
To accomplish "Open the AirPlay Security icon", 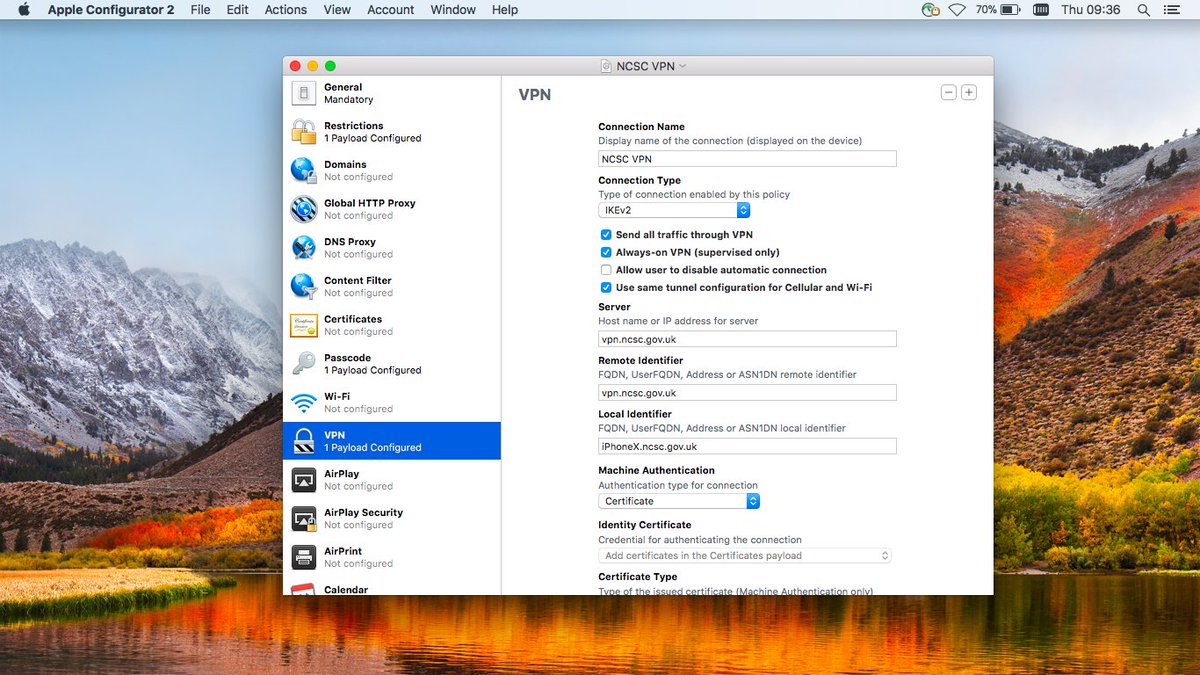I will click(x=304, y=518).
